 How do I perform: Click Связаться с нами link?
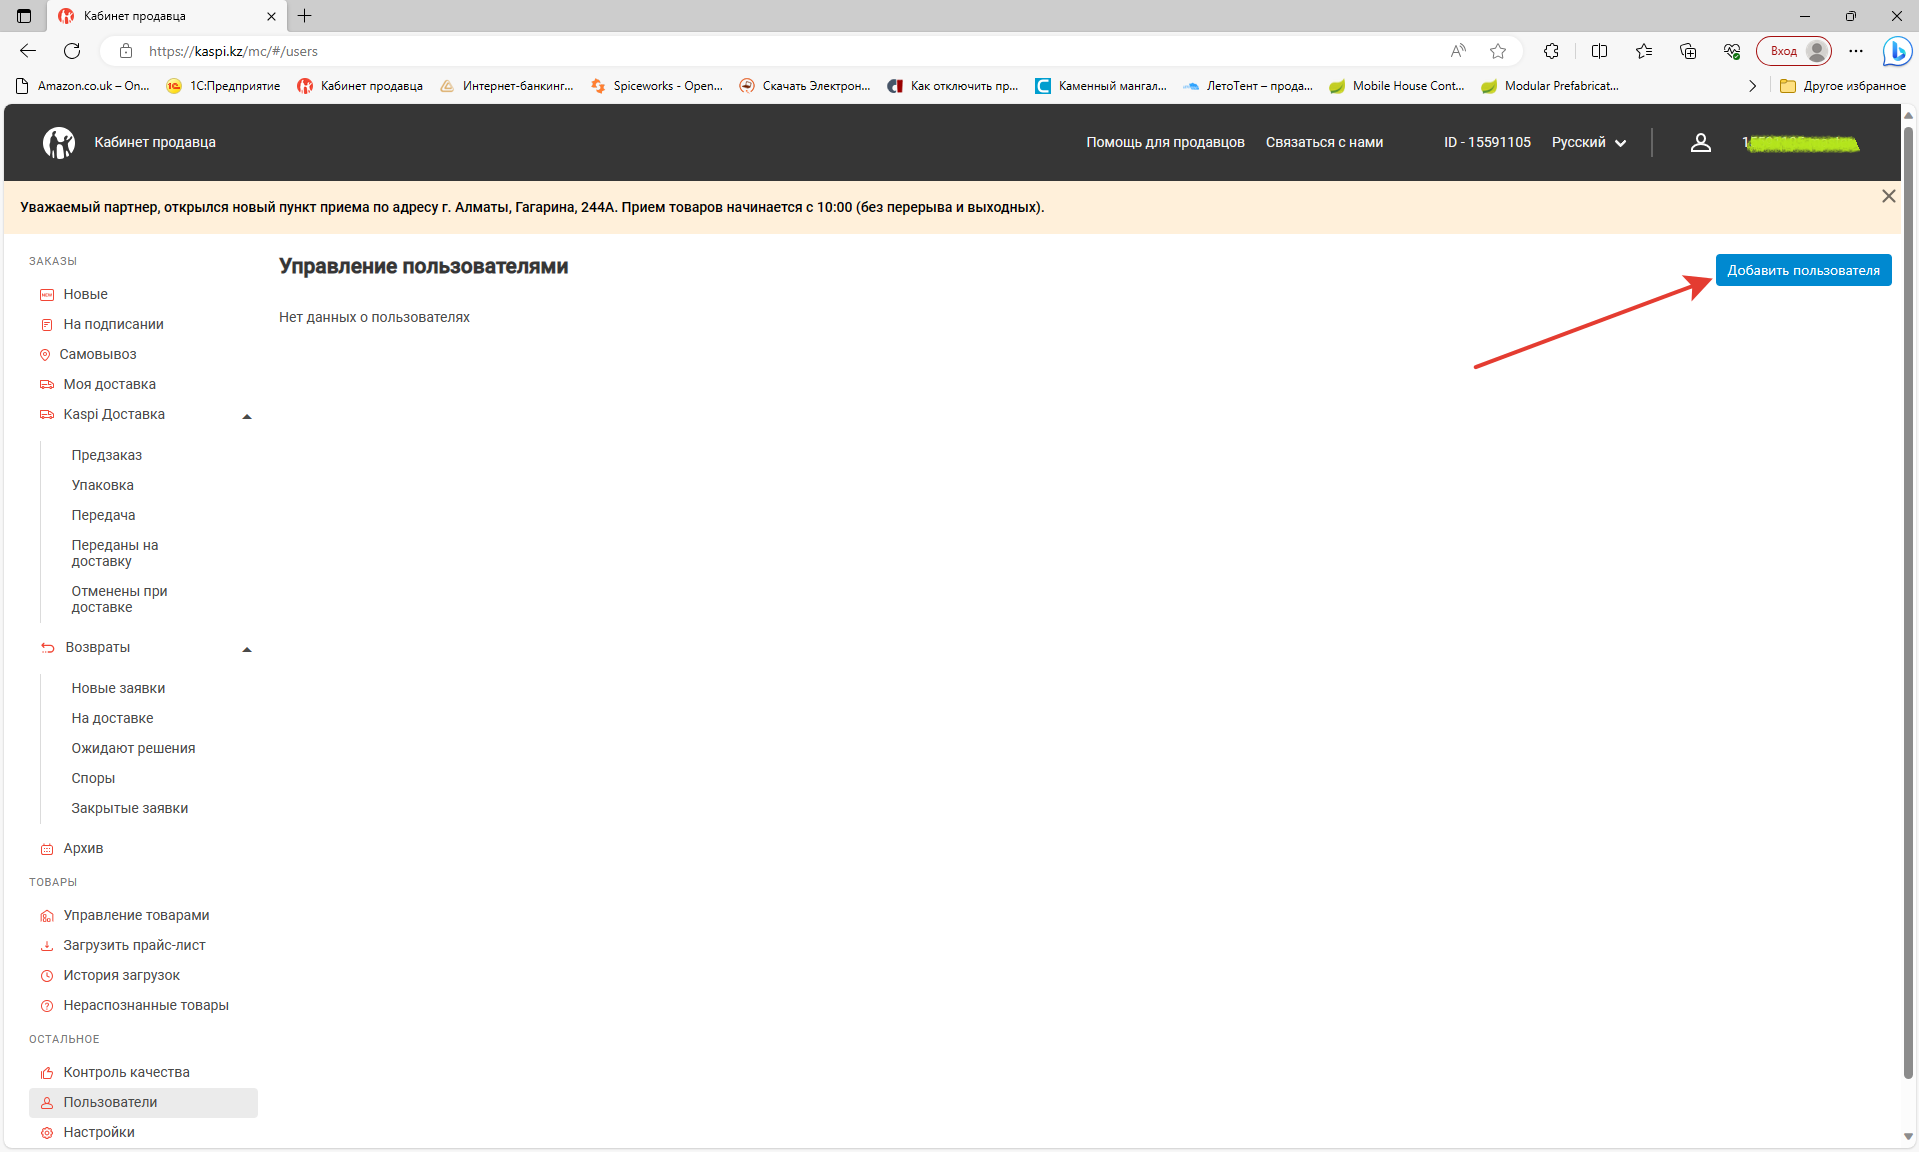pos(1324,143)
